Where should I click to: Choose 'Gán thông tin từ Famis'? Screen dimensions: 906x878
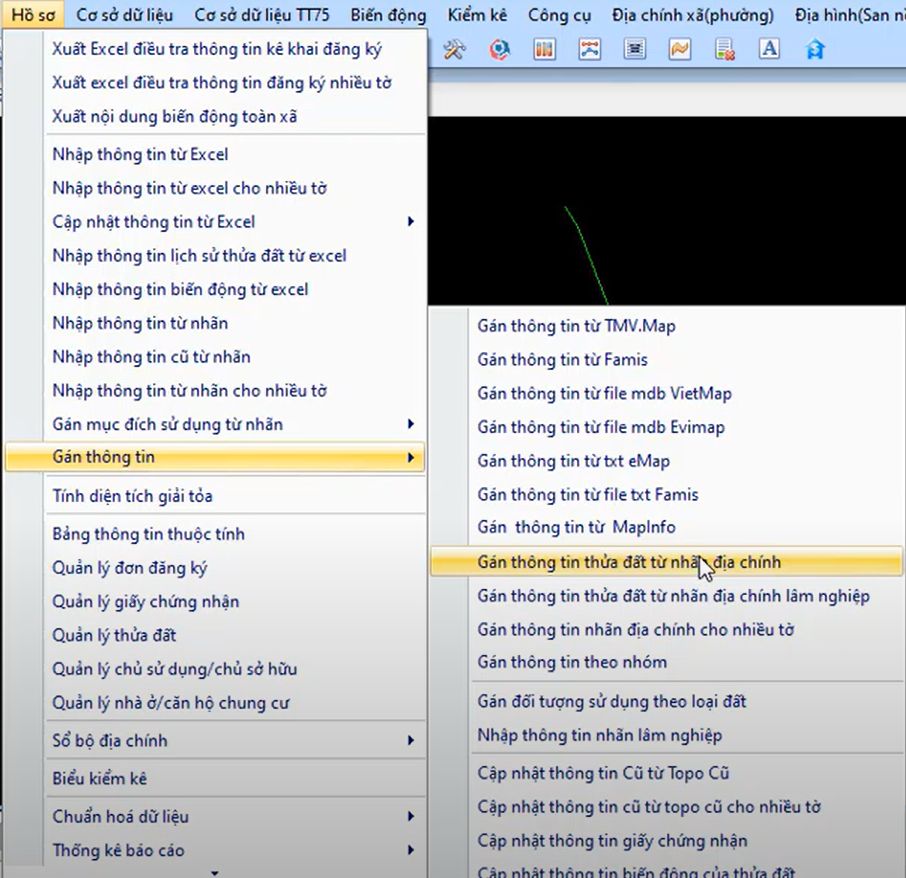coord(562,360)
